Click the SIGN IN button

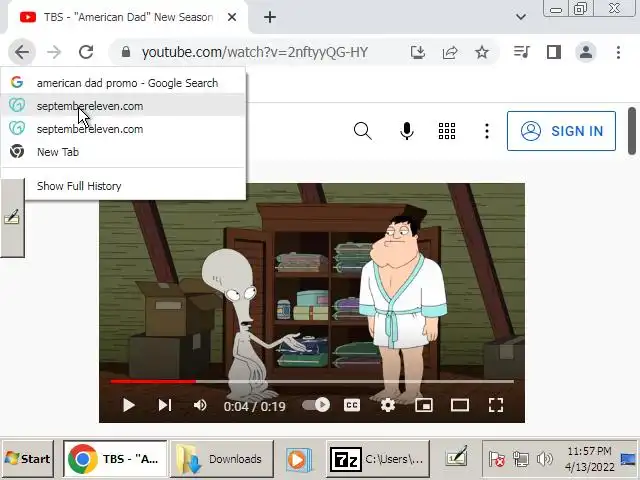pos(561,131)
